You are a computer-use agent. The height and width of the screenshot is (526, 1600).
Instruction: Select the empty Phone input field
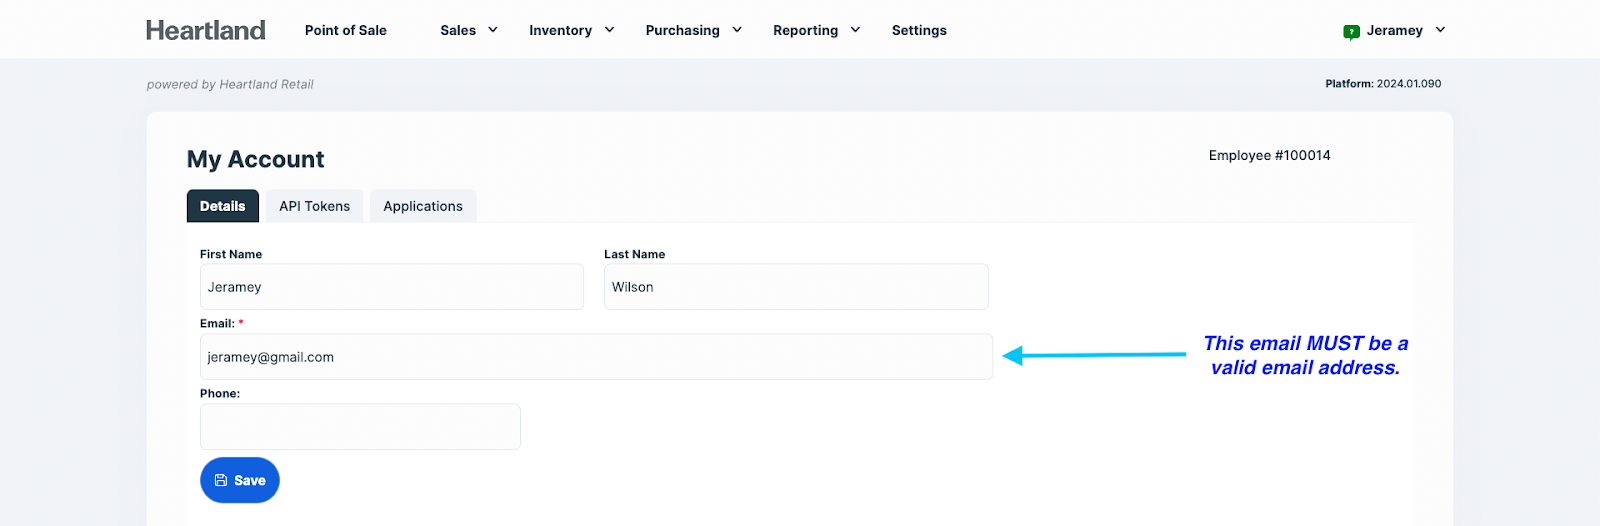click(360, 427)
